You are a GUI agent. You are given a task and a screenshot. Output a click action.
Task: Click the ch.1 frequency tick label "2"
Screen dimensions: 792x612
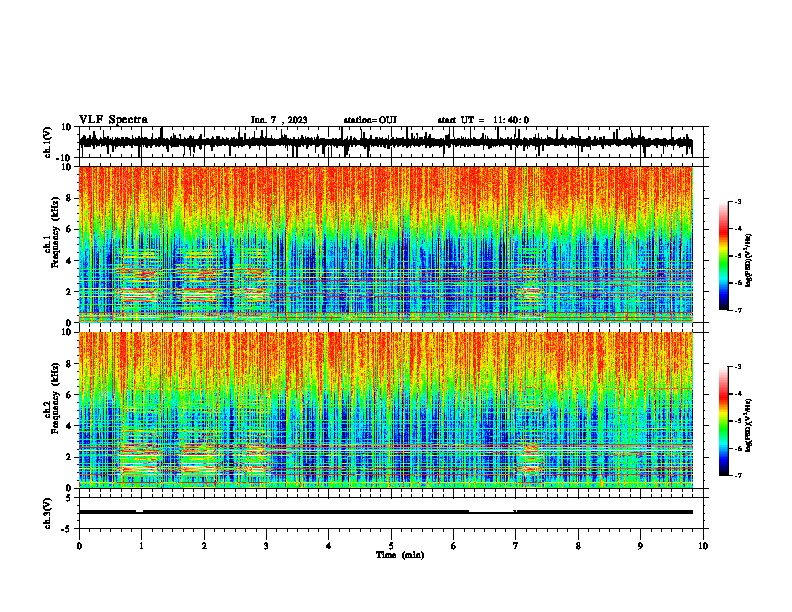point(69,292)
